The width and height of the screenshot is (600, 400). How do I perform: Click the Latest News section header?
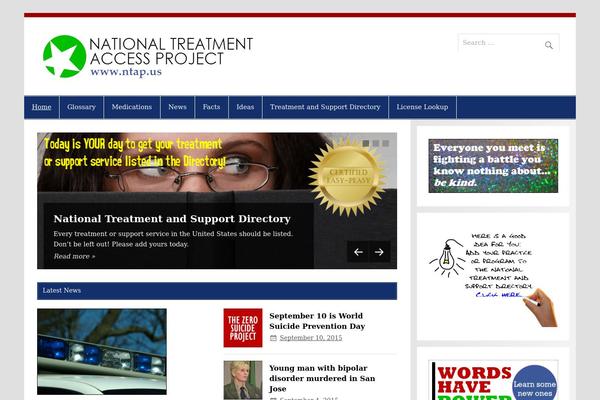pyautogui.click(x=217, y=291)
